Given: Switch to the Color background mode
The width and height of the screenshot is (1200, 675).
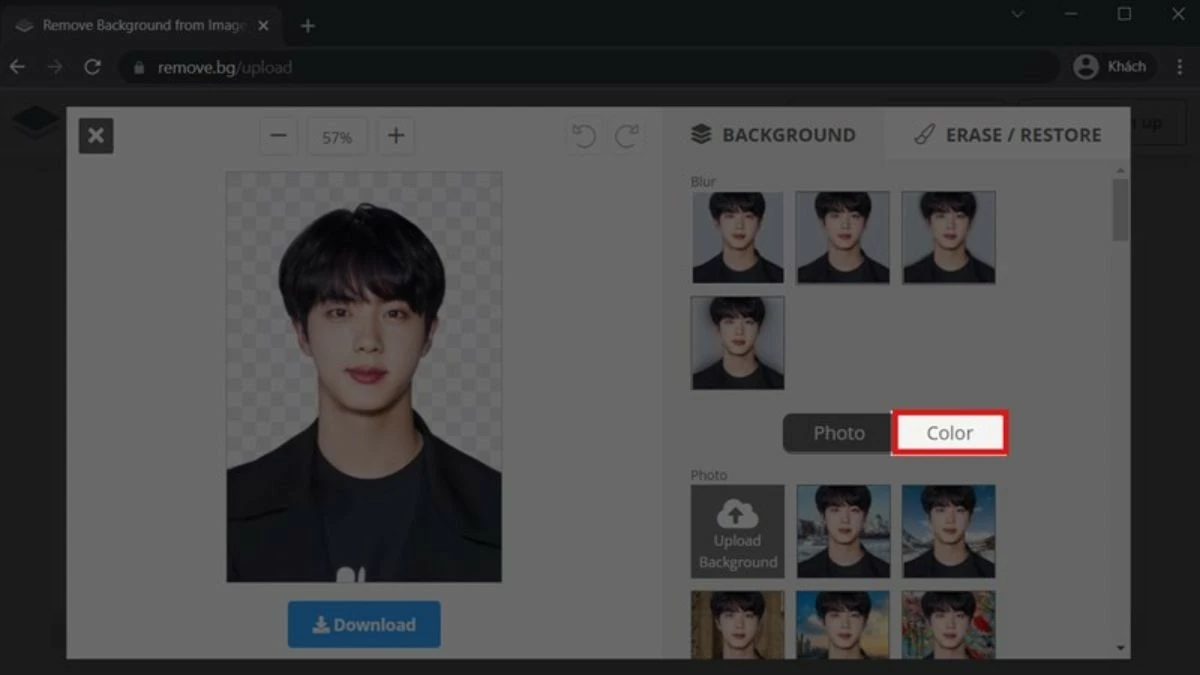Looking at the screenshot, I should [948, 432].
